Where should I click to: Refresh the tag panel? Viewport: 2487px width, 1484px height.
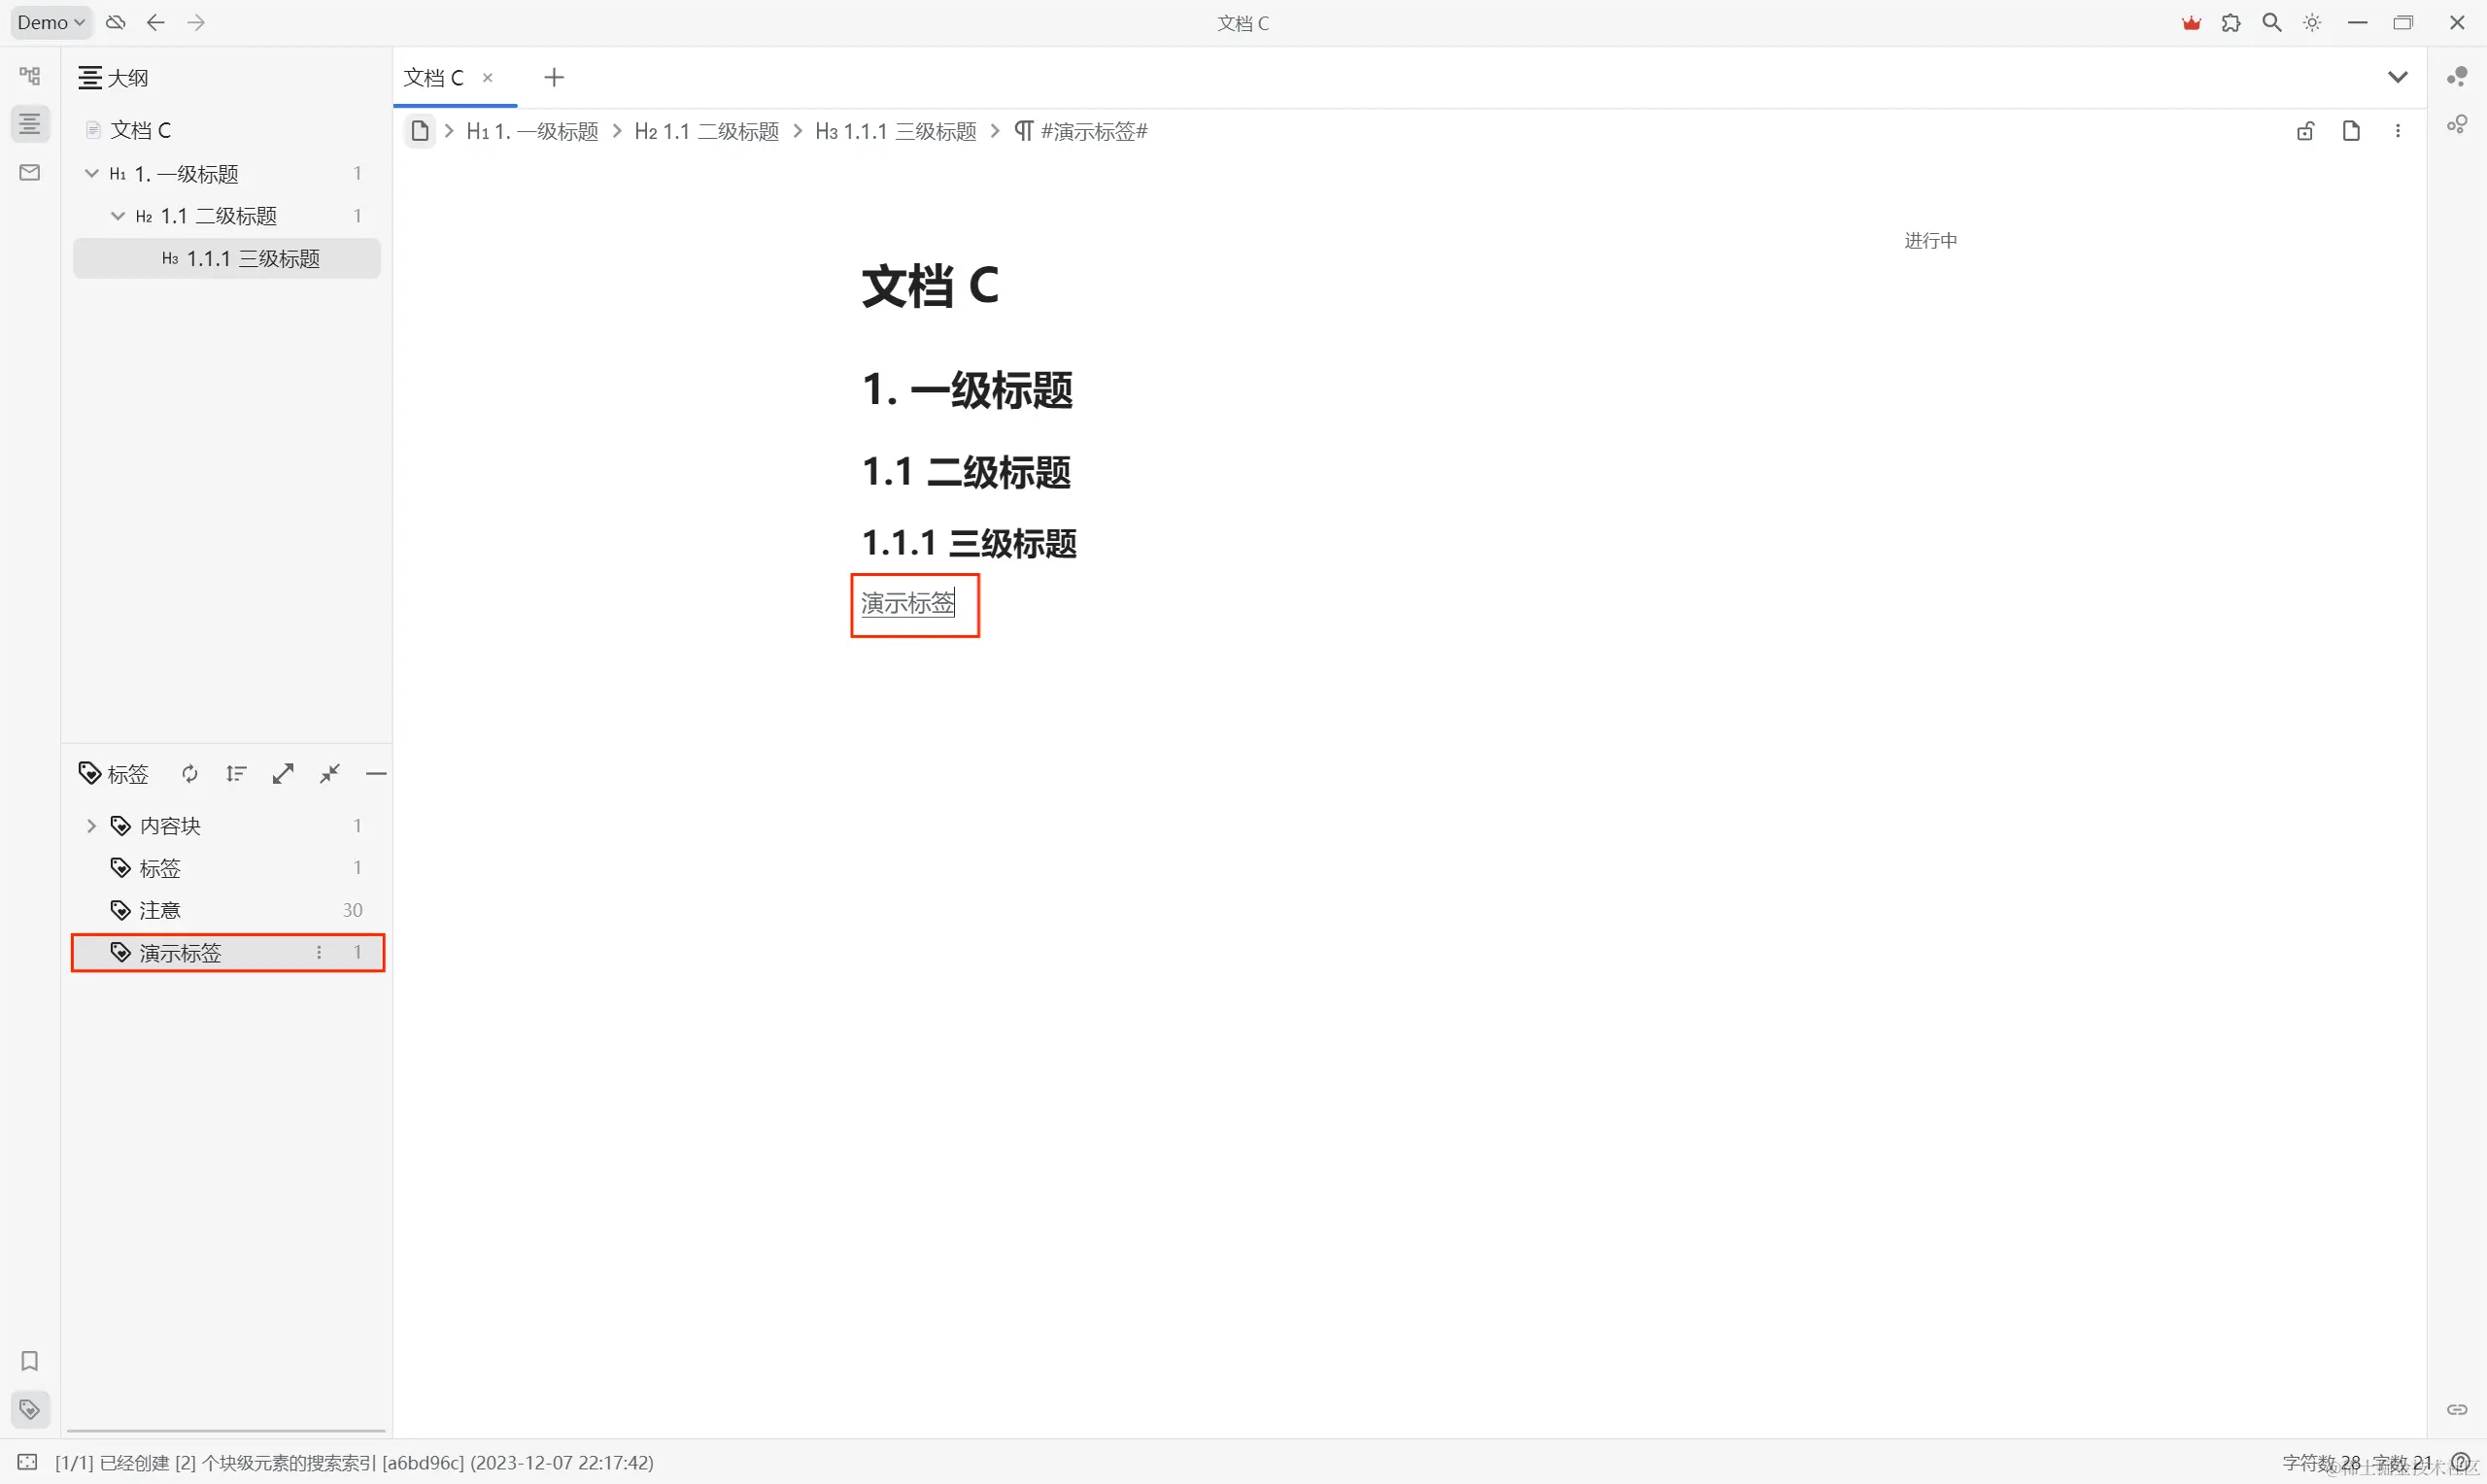(x=189, y=773)
